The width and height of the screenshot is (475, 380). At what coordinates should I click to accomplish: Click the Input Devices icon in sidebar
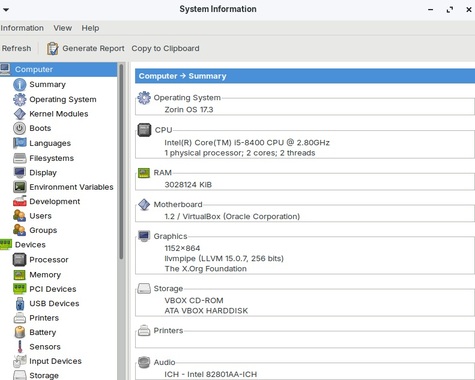click(20, 361)
